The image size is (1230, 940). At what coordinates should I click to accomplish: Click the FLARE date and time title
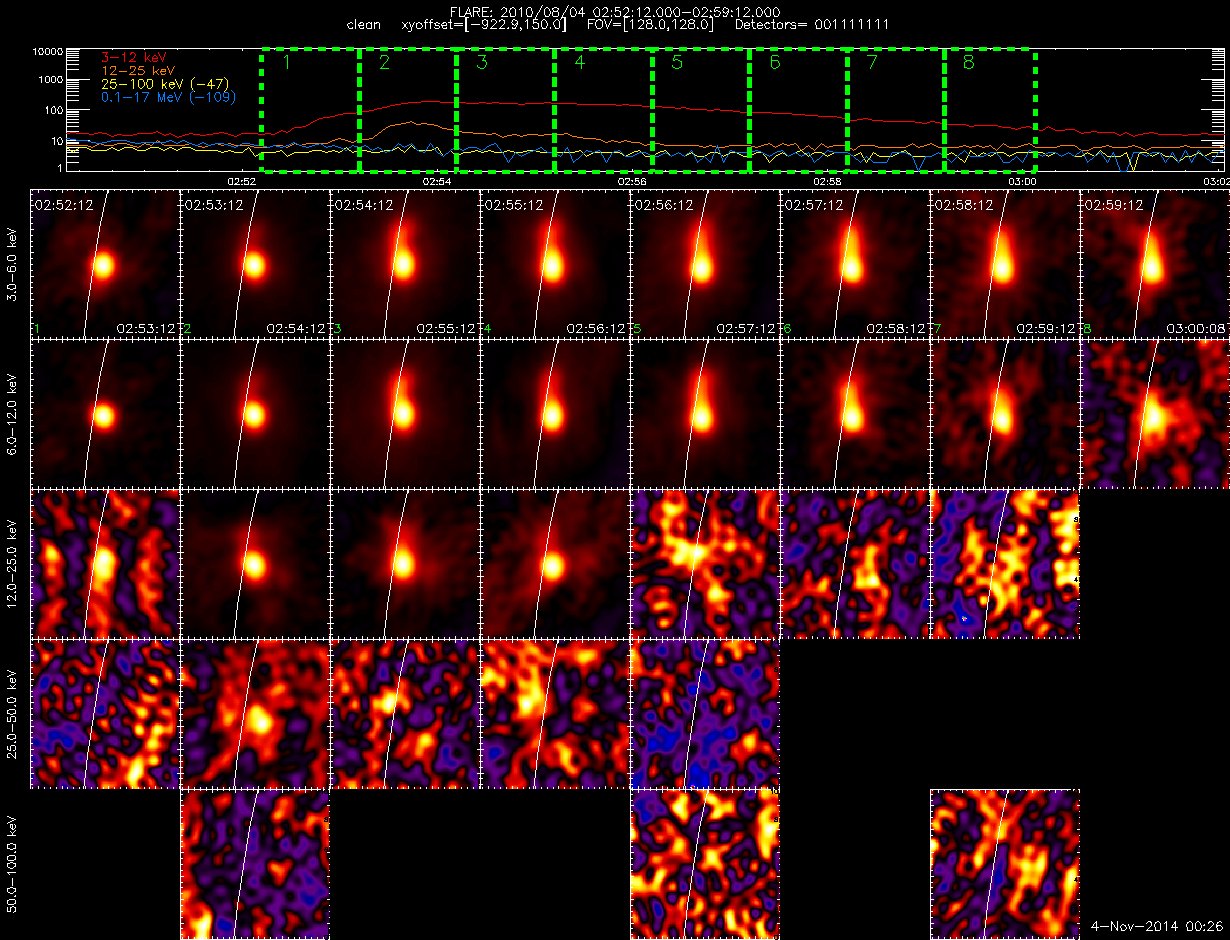click(615, 11)
